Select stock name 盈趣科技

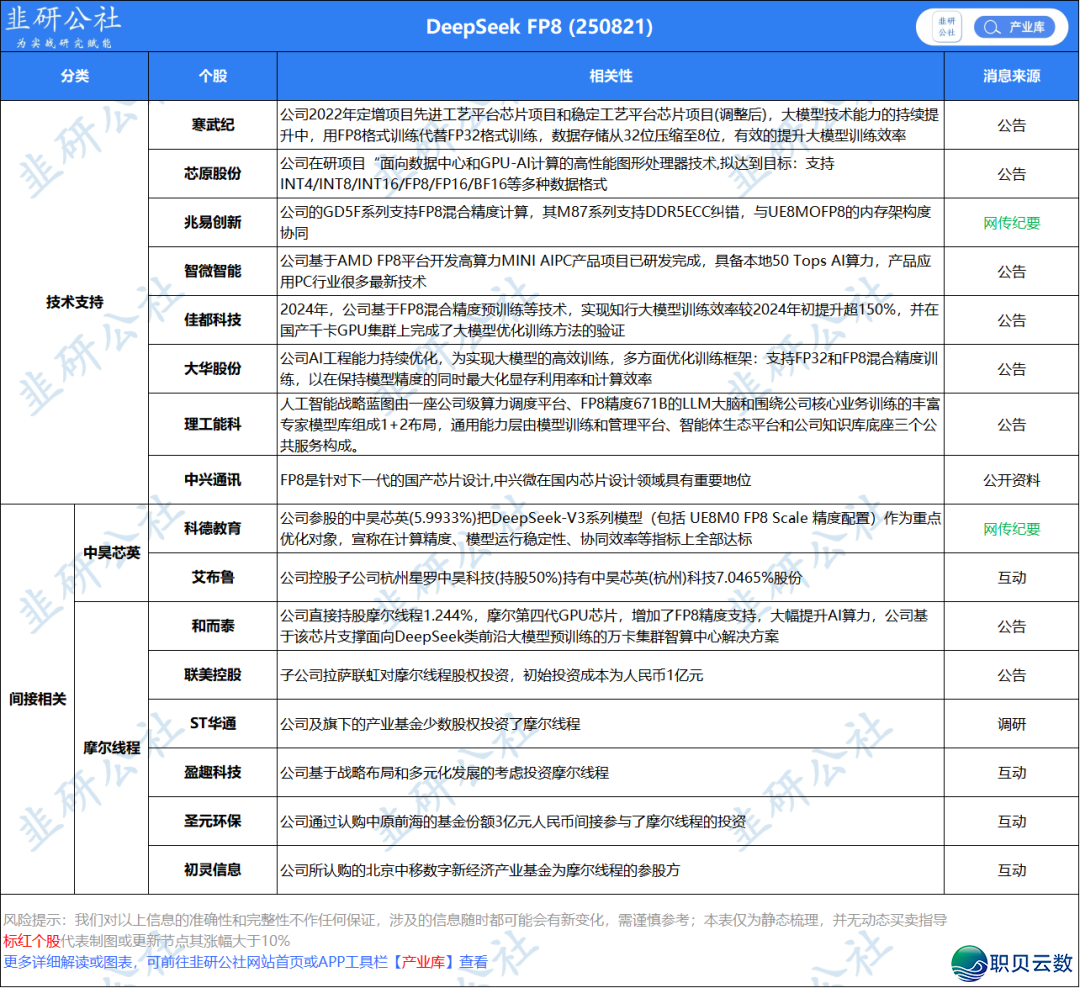pyautogui.click(x=213, y=772)
